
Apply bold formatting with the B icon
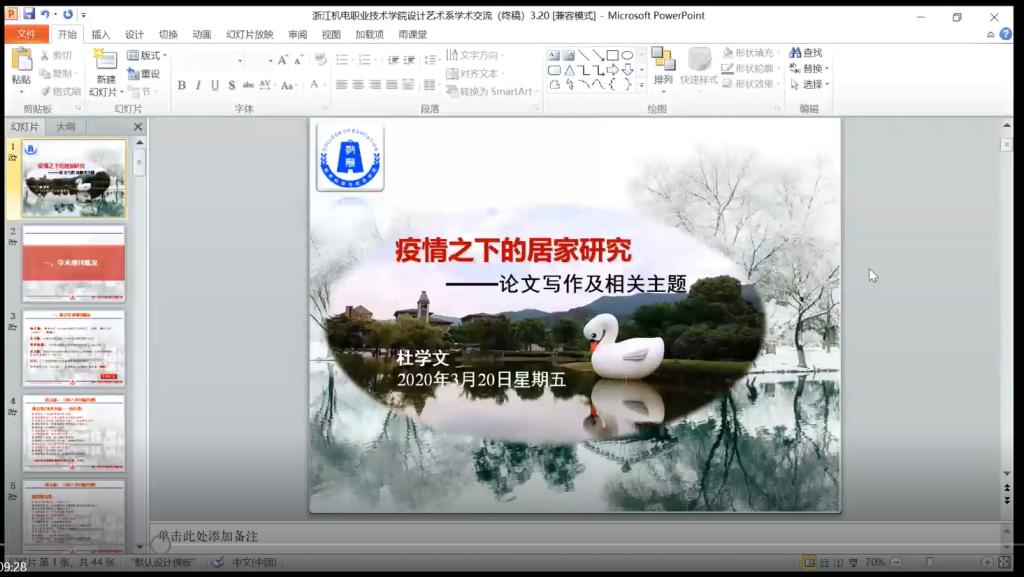pyautogui.click(x=183, y=86)
